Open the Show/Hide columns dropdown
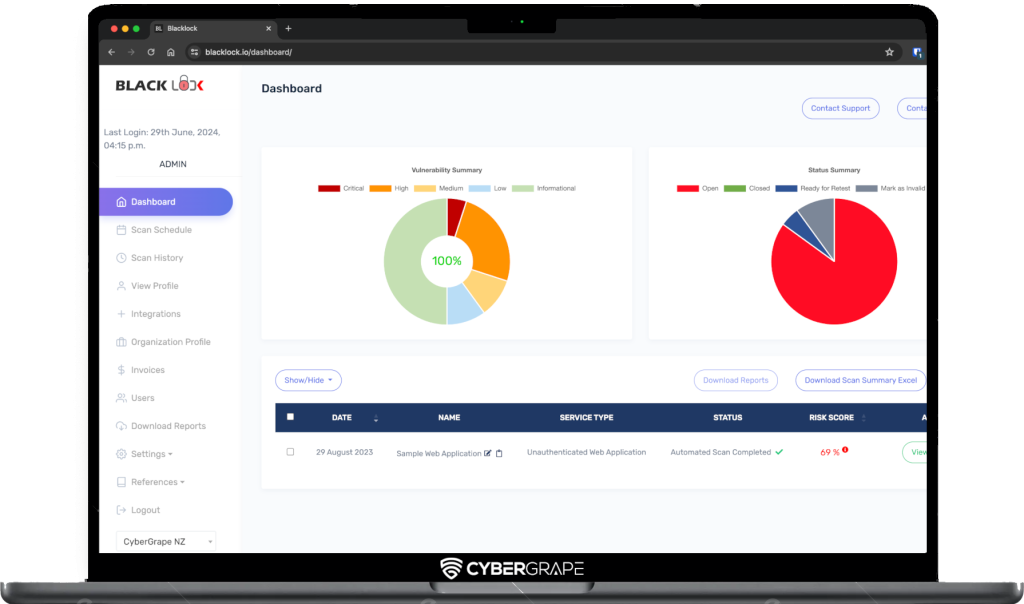Viewport: 1024px width, 604px height. 308,380
